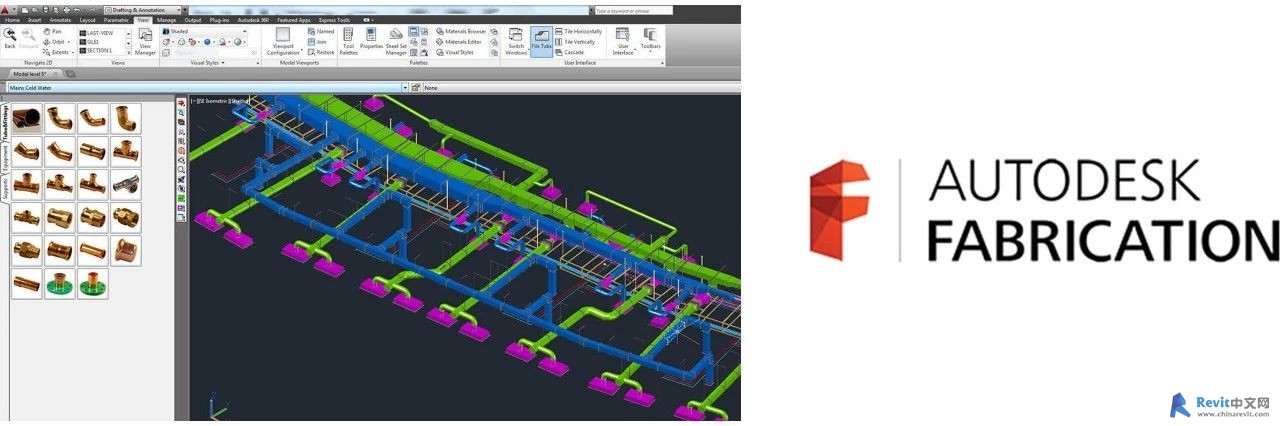The image size is (1280, 426).
Task: Click the AutoCAD application menu logo
Action: click(7, 9)
